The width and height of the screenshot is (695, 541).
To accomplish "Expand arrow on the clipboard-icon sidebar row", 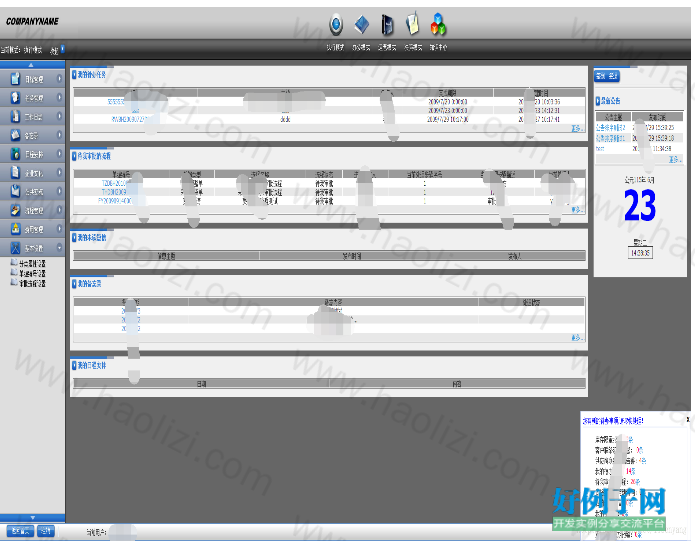I will click(59, 78).
